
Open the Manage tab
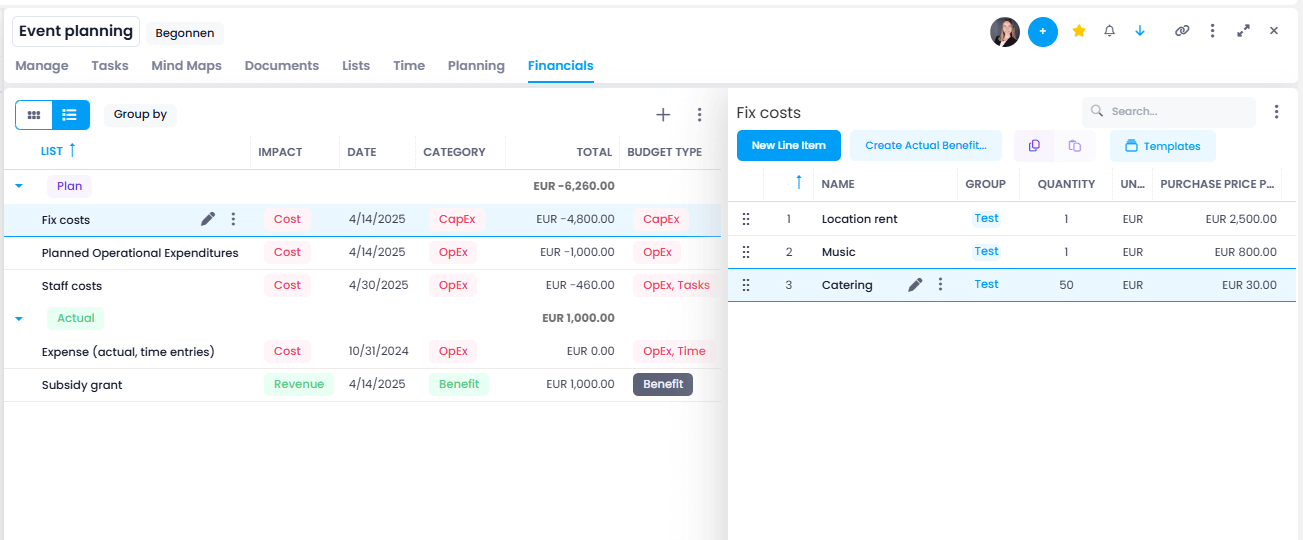(x=42, y=65)
